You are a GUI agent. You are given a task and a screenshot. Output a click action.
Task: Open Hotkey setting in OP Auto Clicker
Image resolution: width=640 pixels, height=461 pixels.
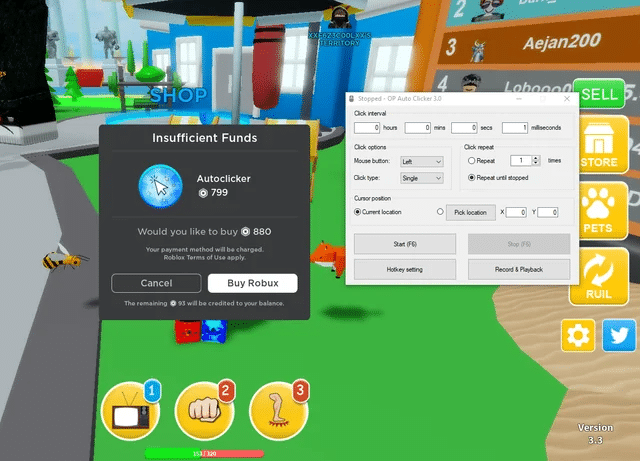(x=405, y=269)
